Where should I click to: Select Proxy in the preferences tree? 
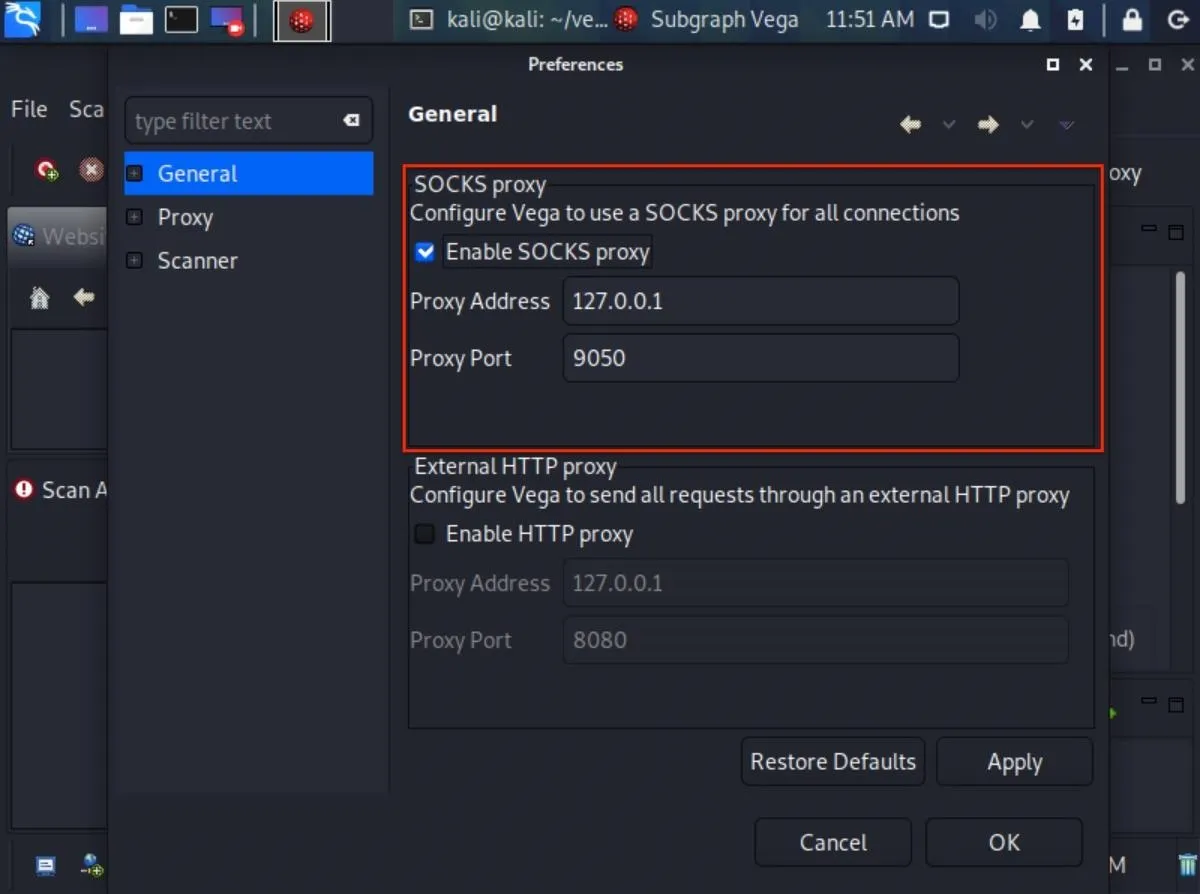185,217
